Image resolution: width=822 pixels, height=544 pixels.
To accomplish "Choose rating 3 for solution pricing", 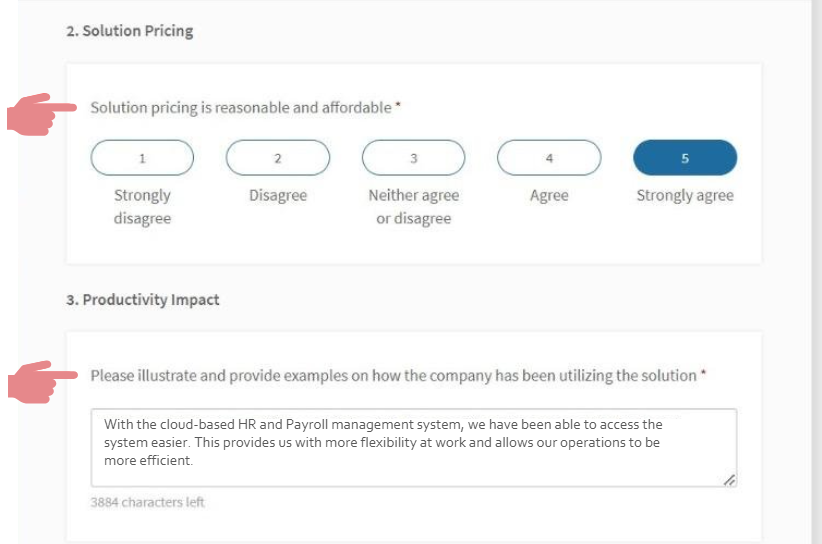I will pos(414,158).
